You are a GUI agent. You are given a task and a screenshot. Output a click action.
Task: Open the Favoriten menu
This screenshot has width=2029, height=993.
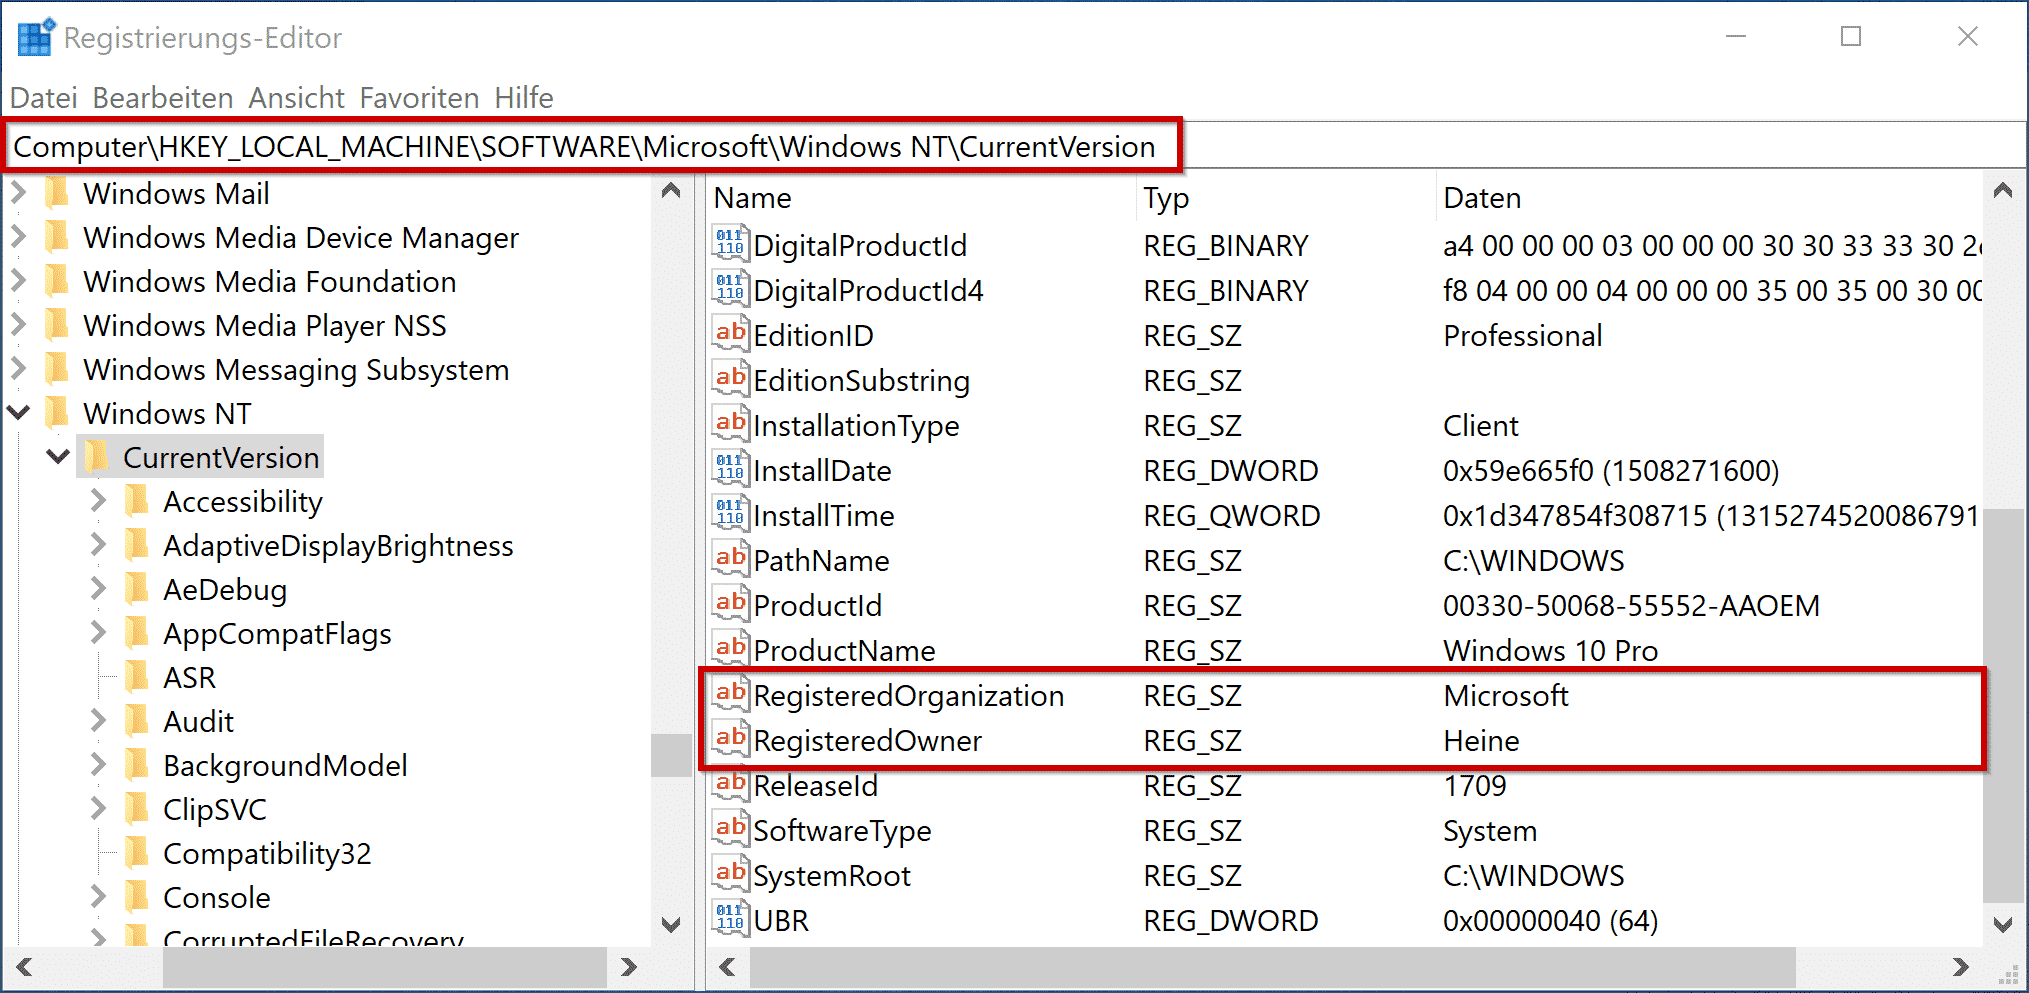(419, 97)
